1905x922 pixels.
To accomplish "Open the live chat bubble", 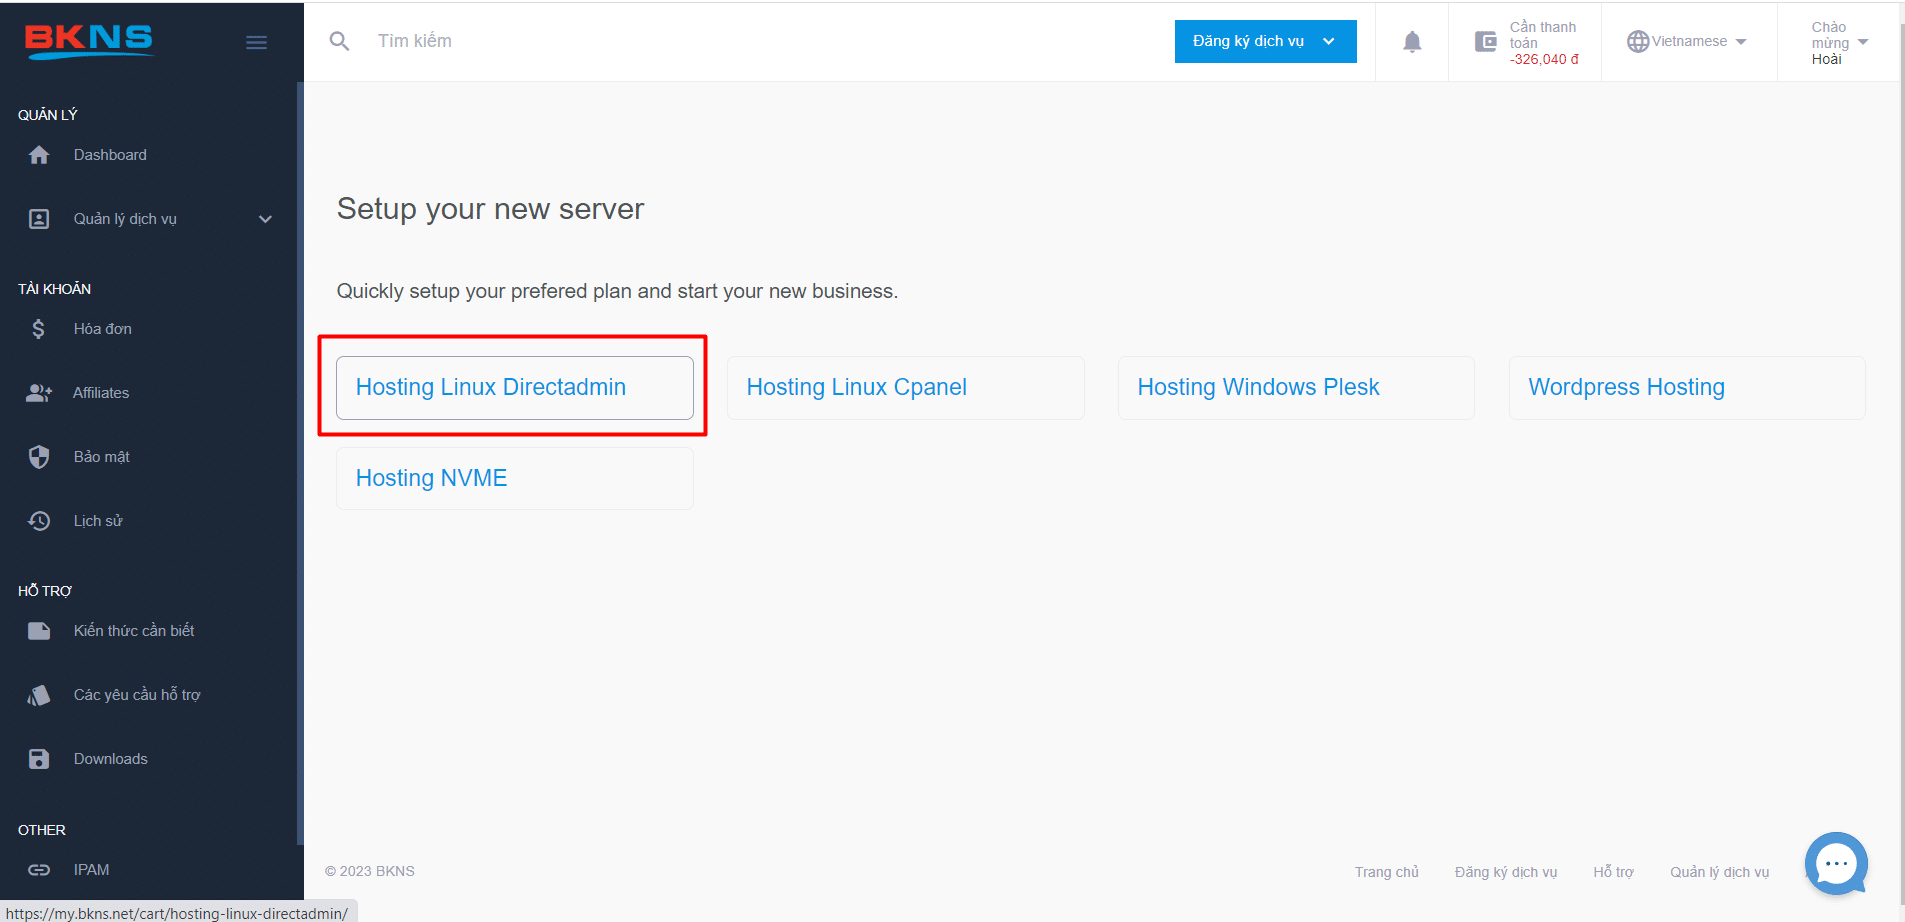I will pyautogui.click(x=1836, y=864).
